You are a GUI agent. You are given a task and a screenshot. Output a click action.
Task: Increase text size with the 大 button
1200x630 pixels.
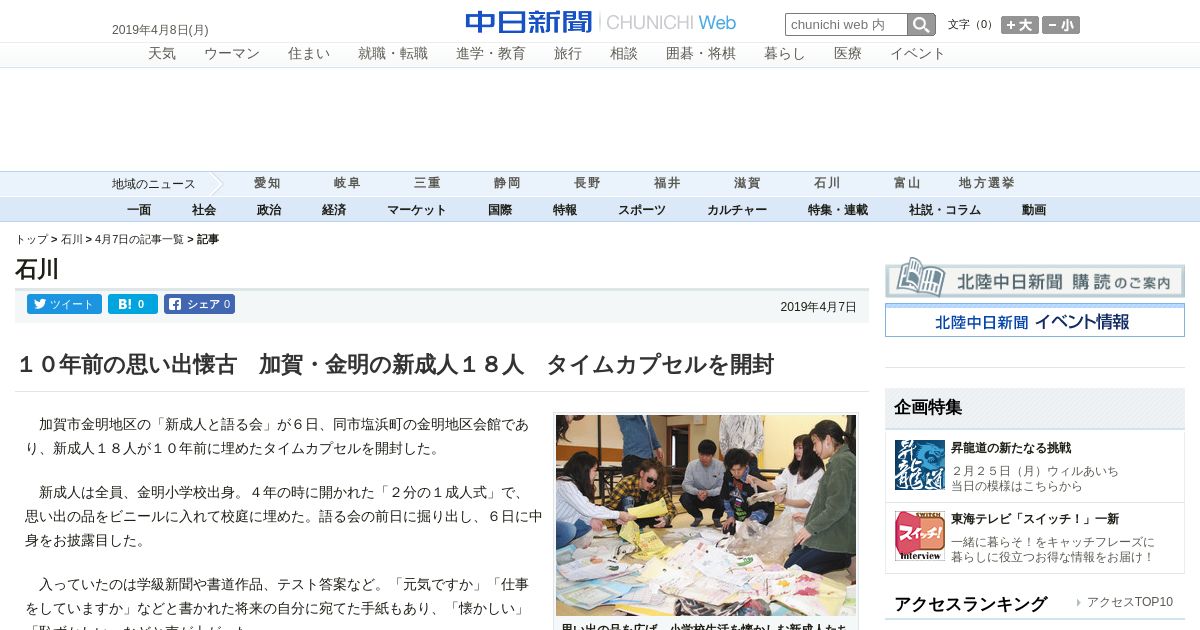1020,25
